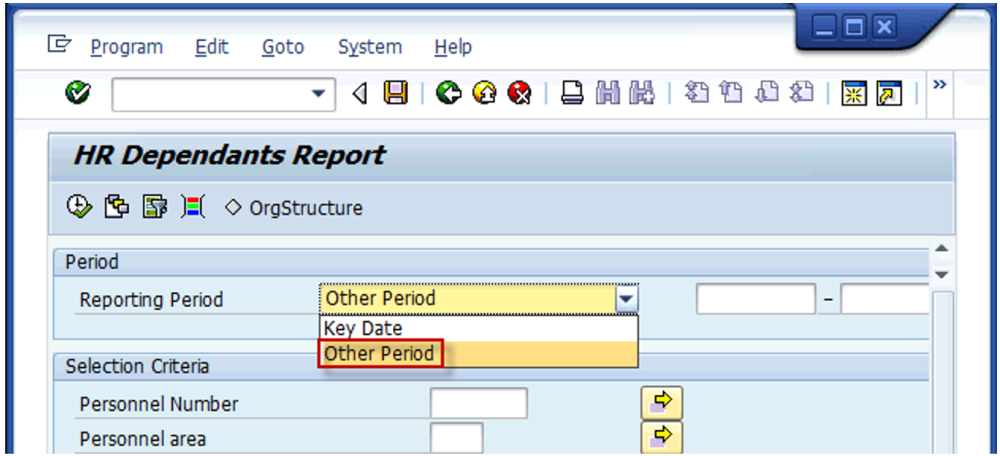Click the Personnel area input field
Image resolution: width=1000 pixels, height=456 pixels.
tap(456, 438)
